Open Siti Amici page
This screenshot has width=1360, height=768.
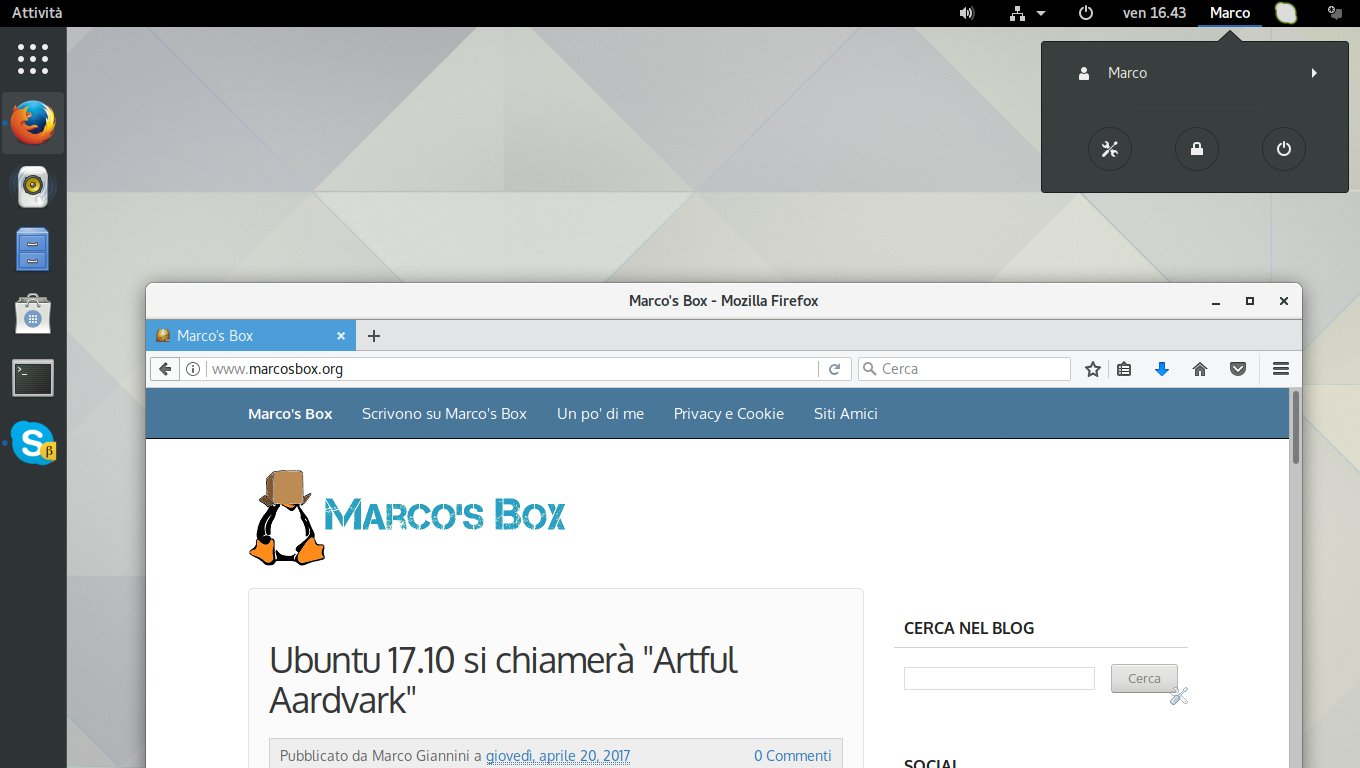point(846,414)
